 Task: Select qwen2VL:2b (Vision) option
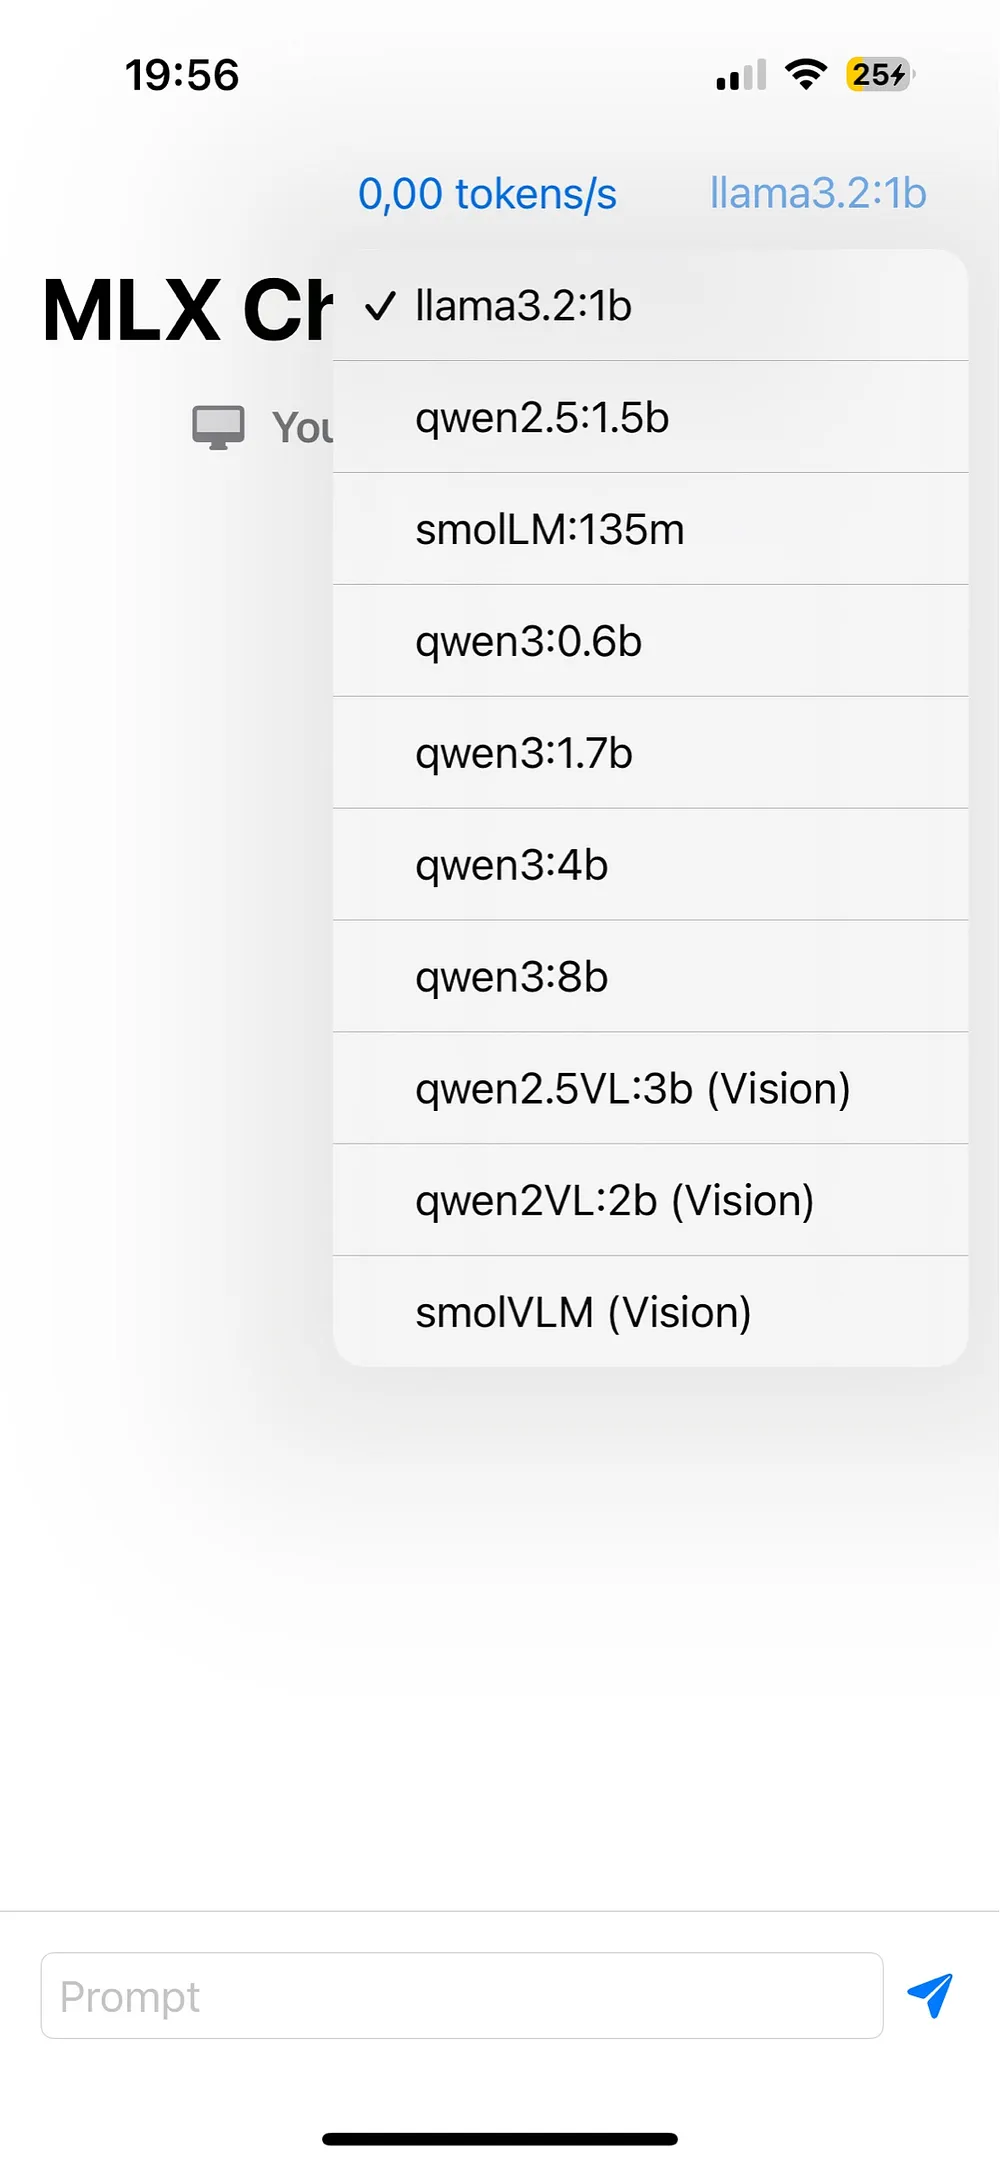(651, 1201)
